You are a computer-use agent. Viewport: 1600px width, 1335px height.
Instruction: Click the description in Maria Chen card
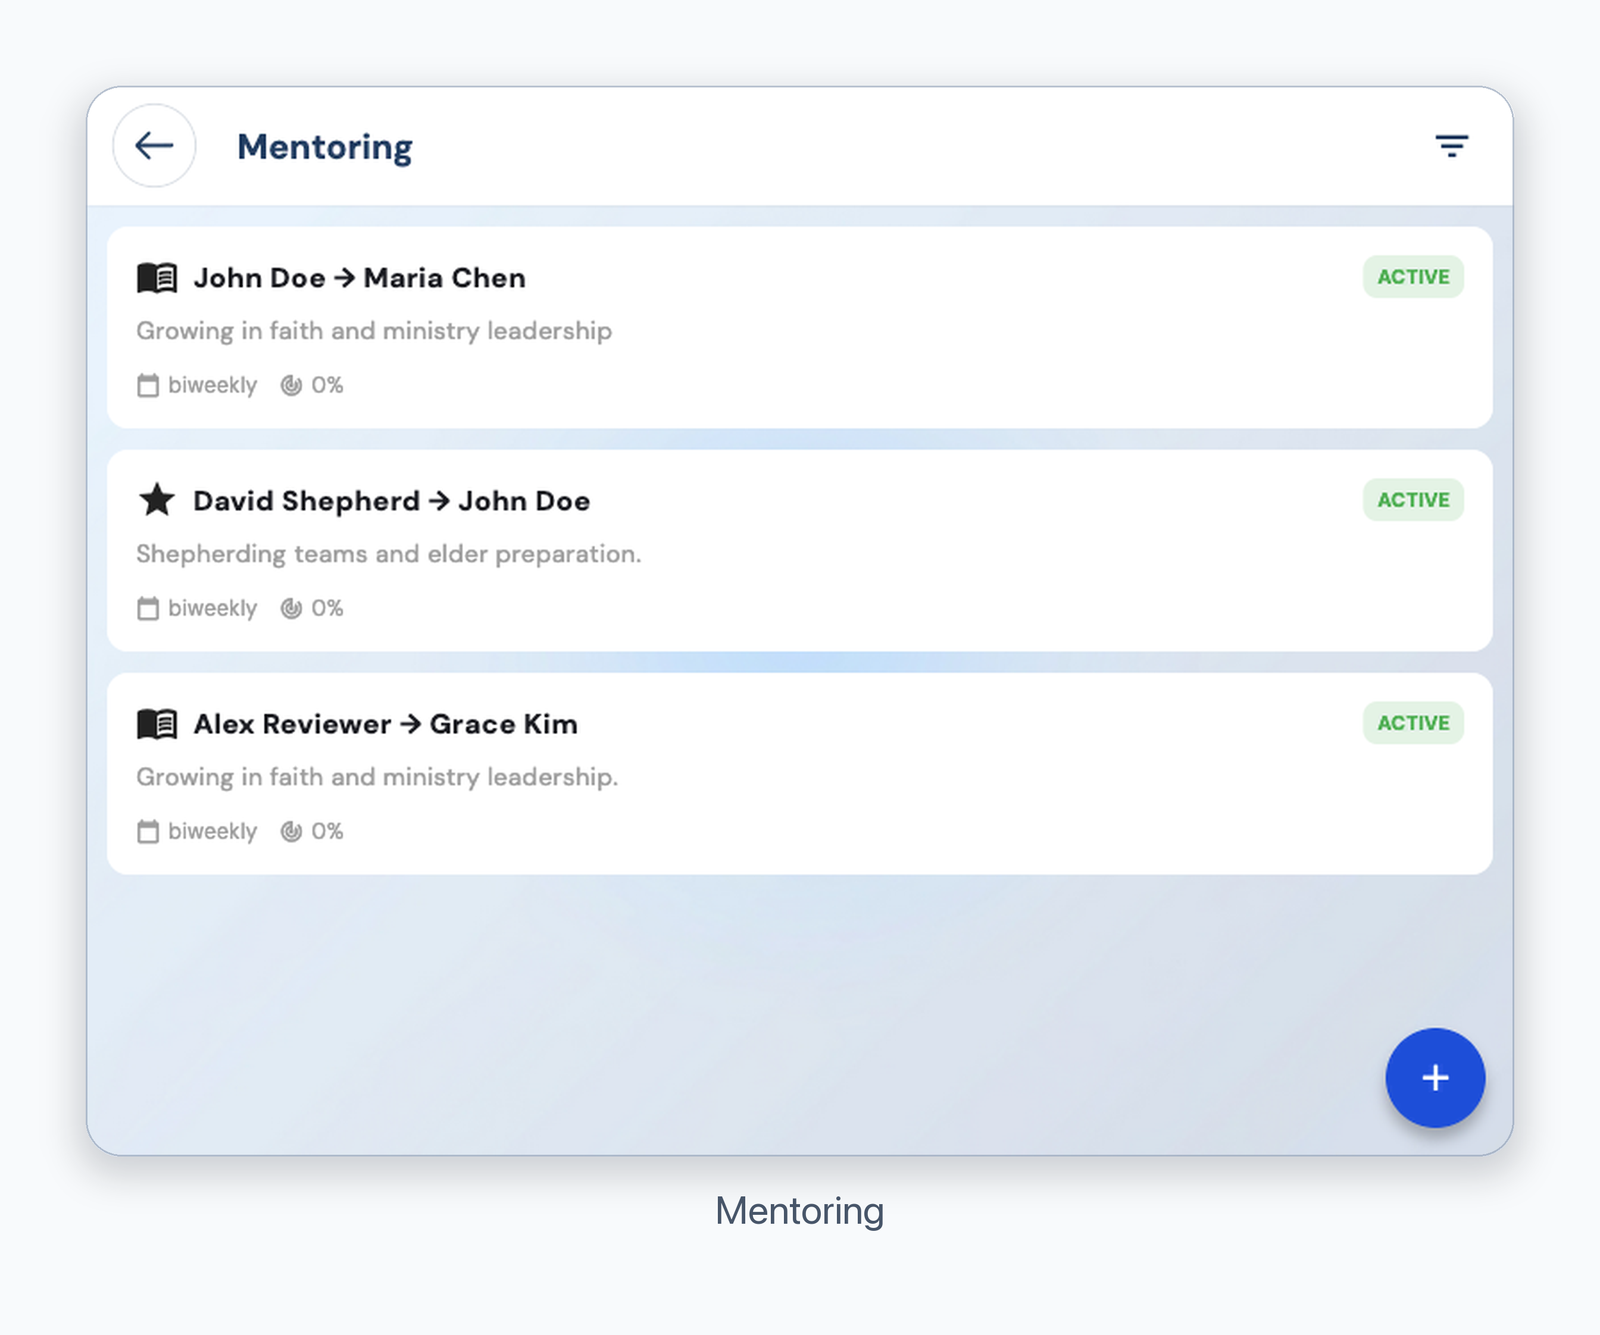[374, 331]
